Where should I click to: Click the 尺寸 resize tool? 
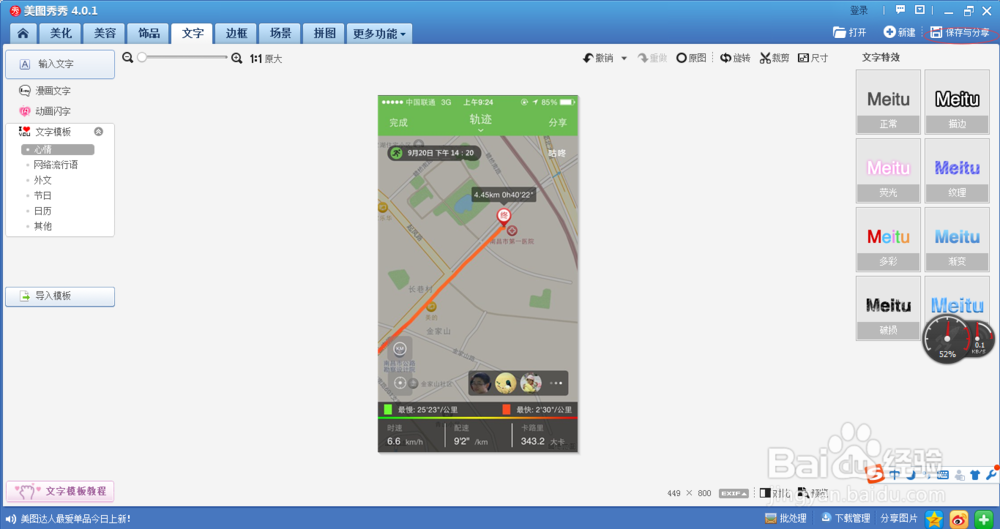(813, 58)
